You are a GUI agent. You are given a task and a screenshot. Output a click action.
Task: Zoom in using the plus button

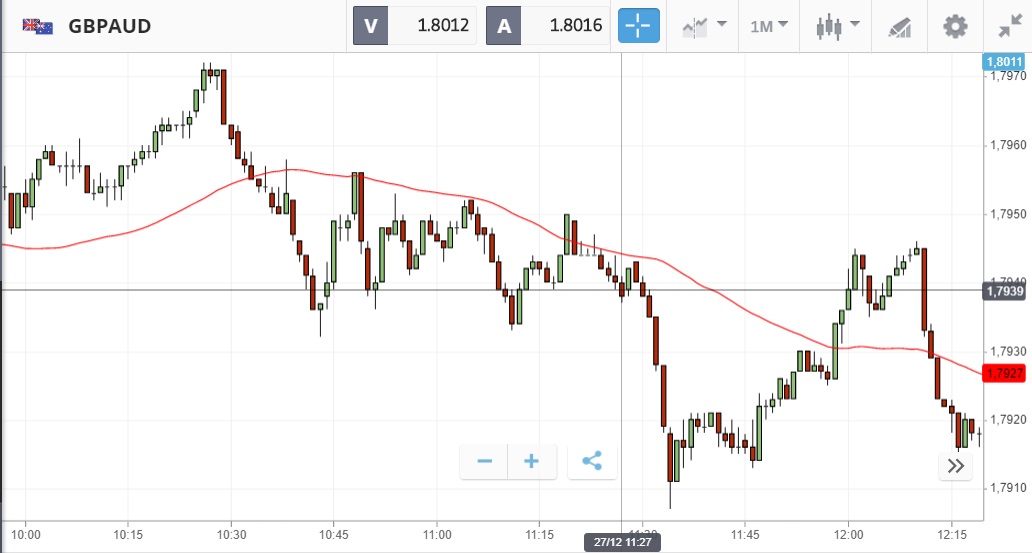tap(532, 461)
